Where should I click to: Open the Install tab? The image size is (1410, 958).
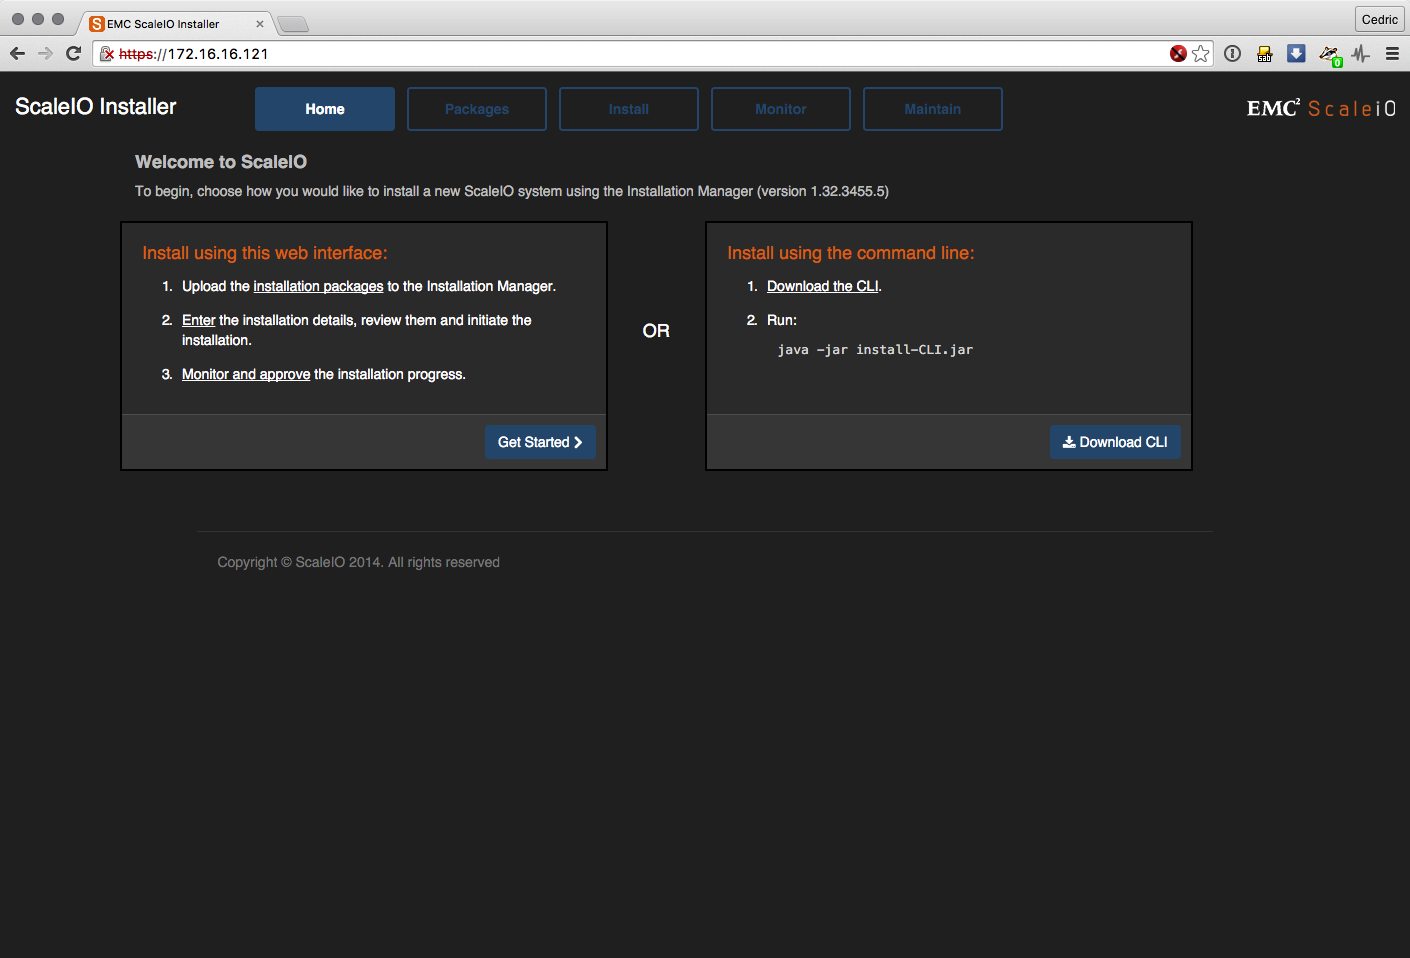click(629, 109)
